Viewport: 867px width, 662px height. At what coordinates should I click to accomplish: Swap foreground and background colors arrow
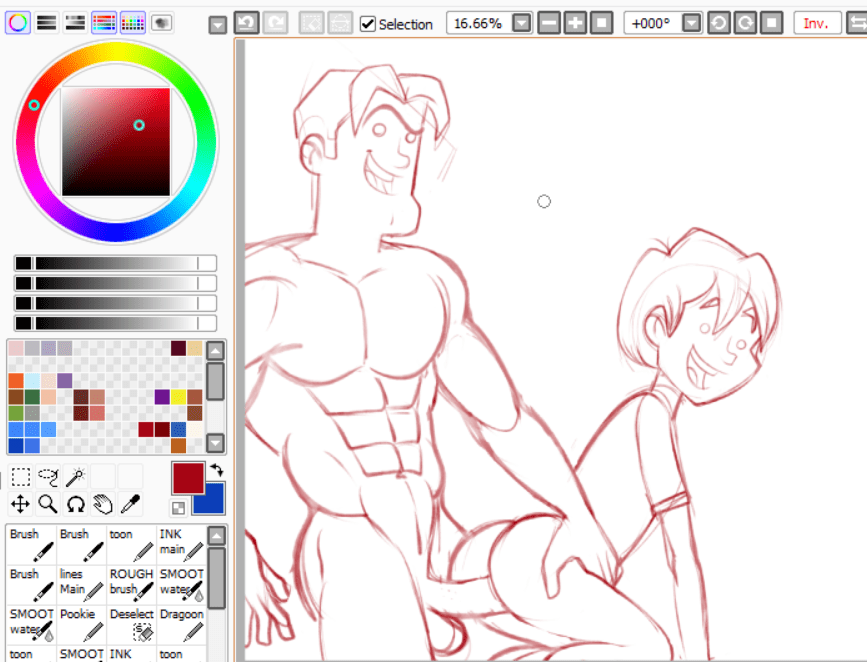216,470
